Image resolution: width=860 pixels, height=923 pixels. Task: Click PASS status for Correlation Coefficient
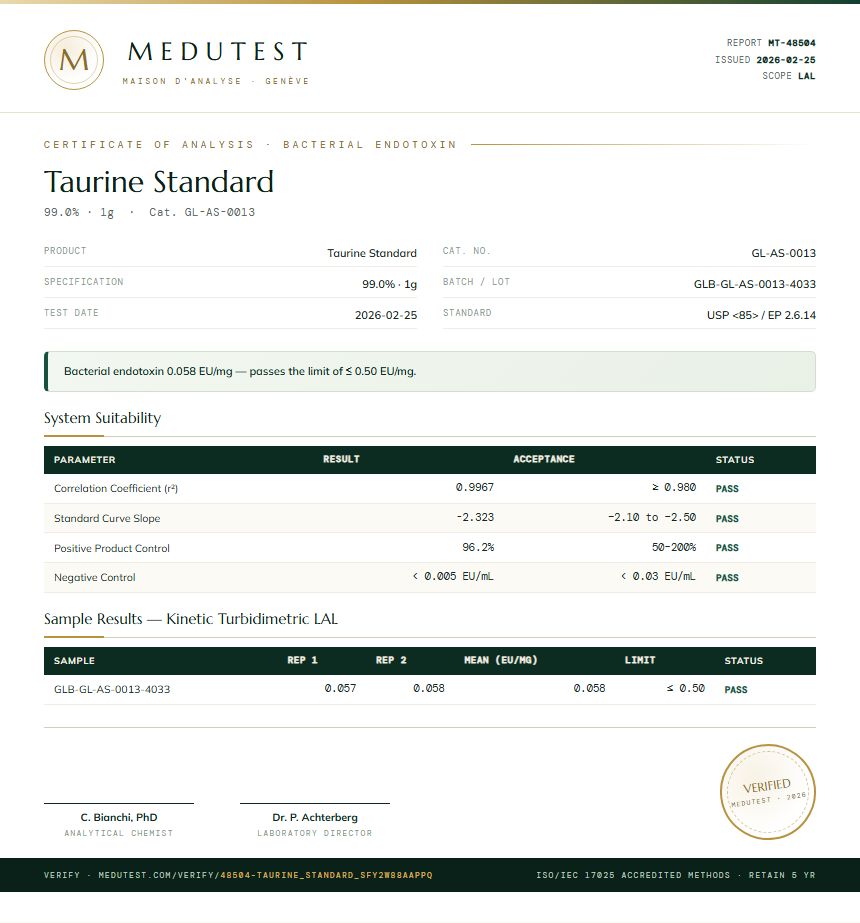(728, 489)
